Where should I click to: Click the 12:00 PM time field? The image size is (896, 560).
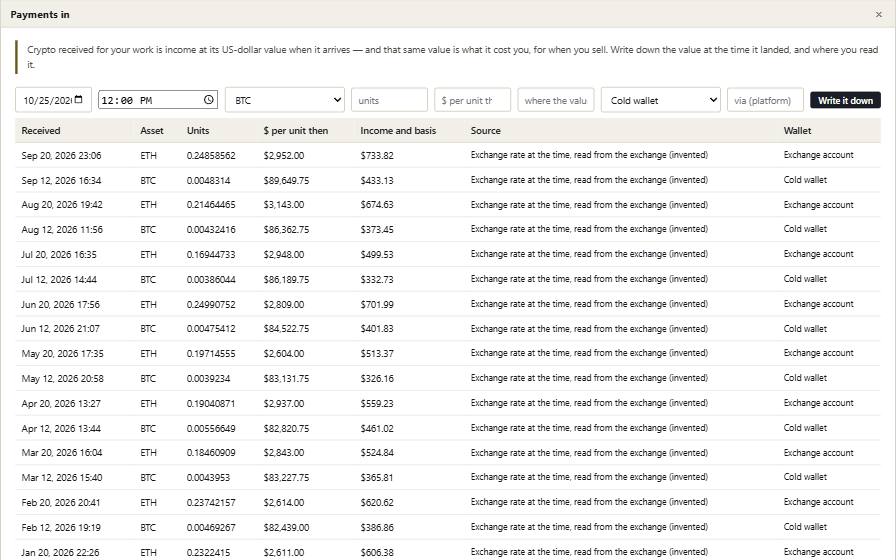(158, 100)
